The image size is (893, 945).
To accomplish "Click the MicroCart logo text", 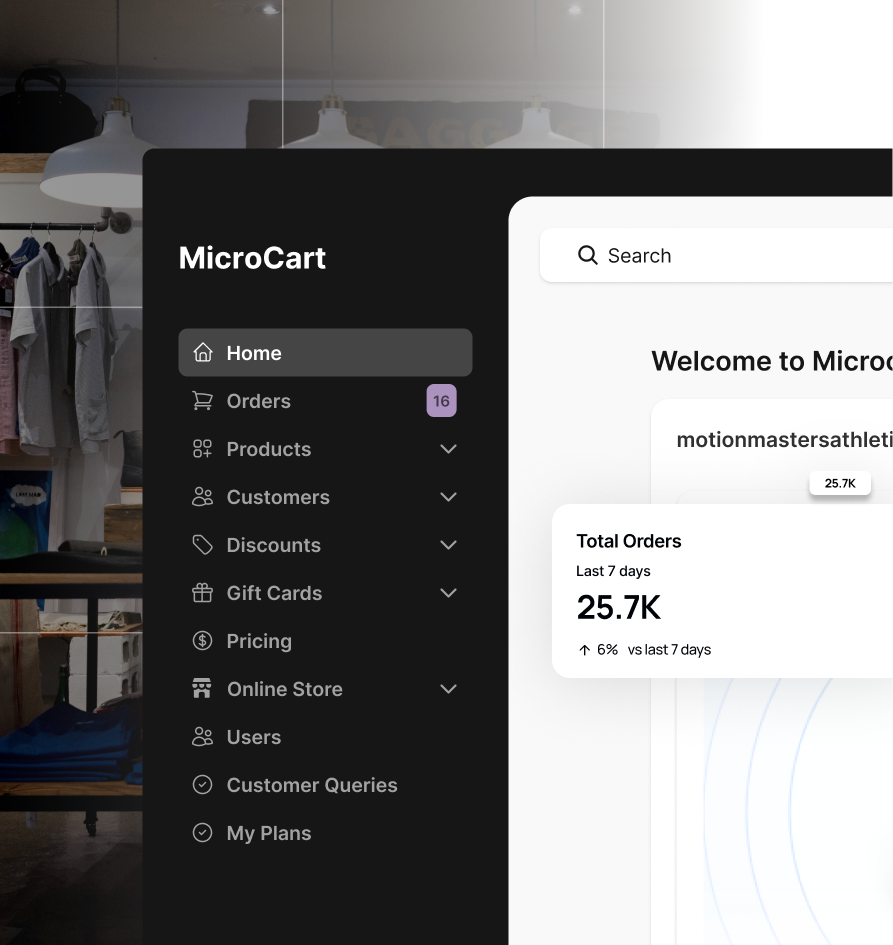I will 252,258.
